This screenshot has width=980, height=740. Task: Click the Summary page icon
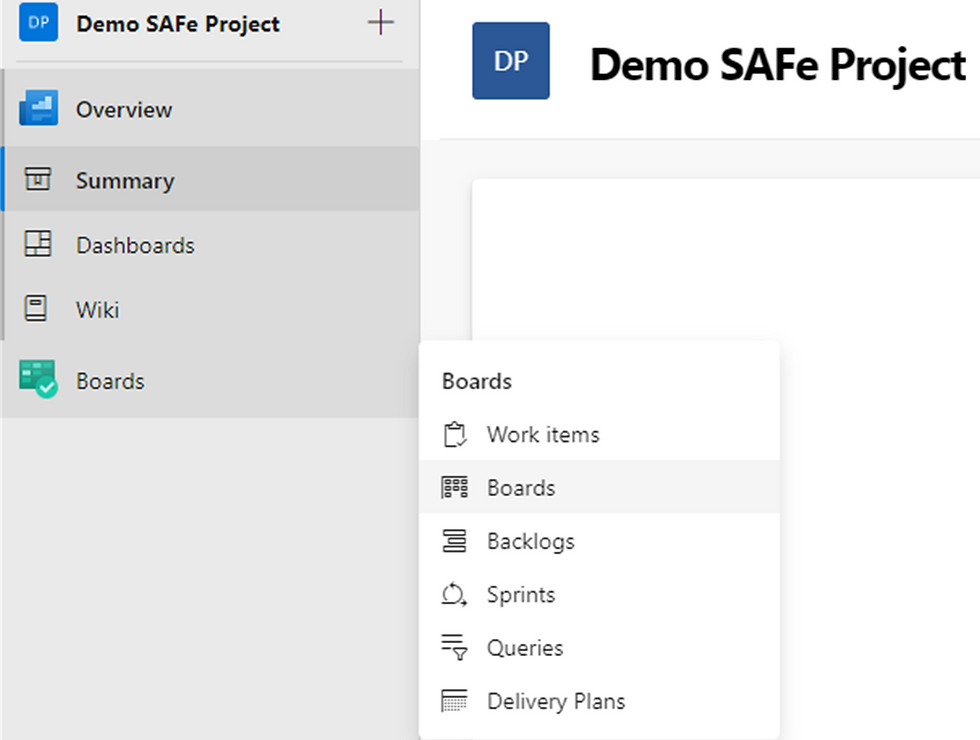pyautogui.click(x=38, y=179)
